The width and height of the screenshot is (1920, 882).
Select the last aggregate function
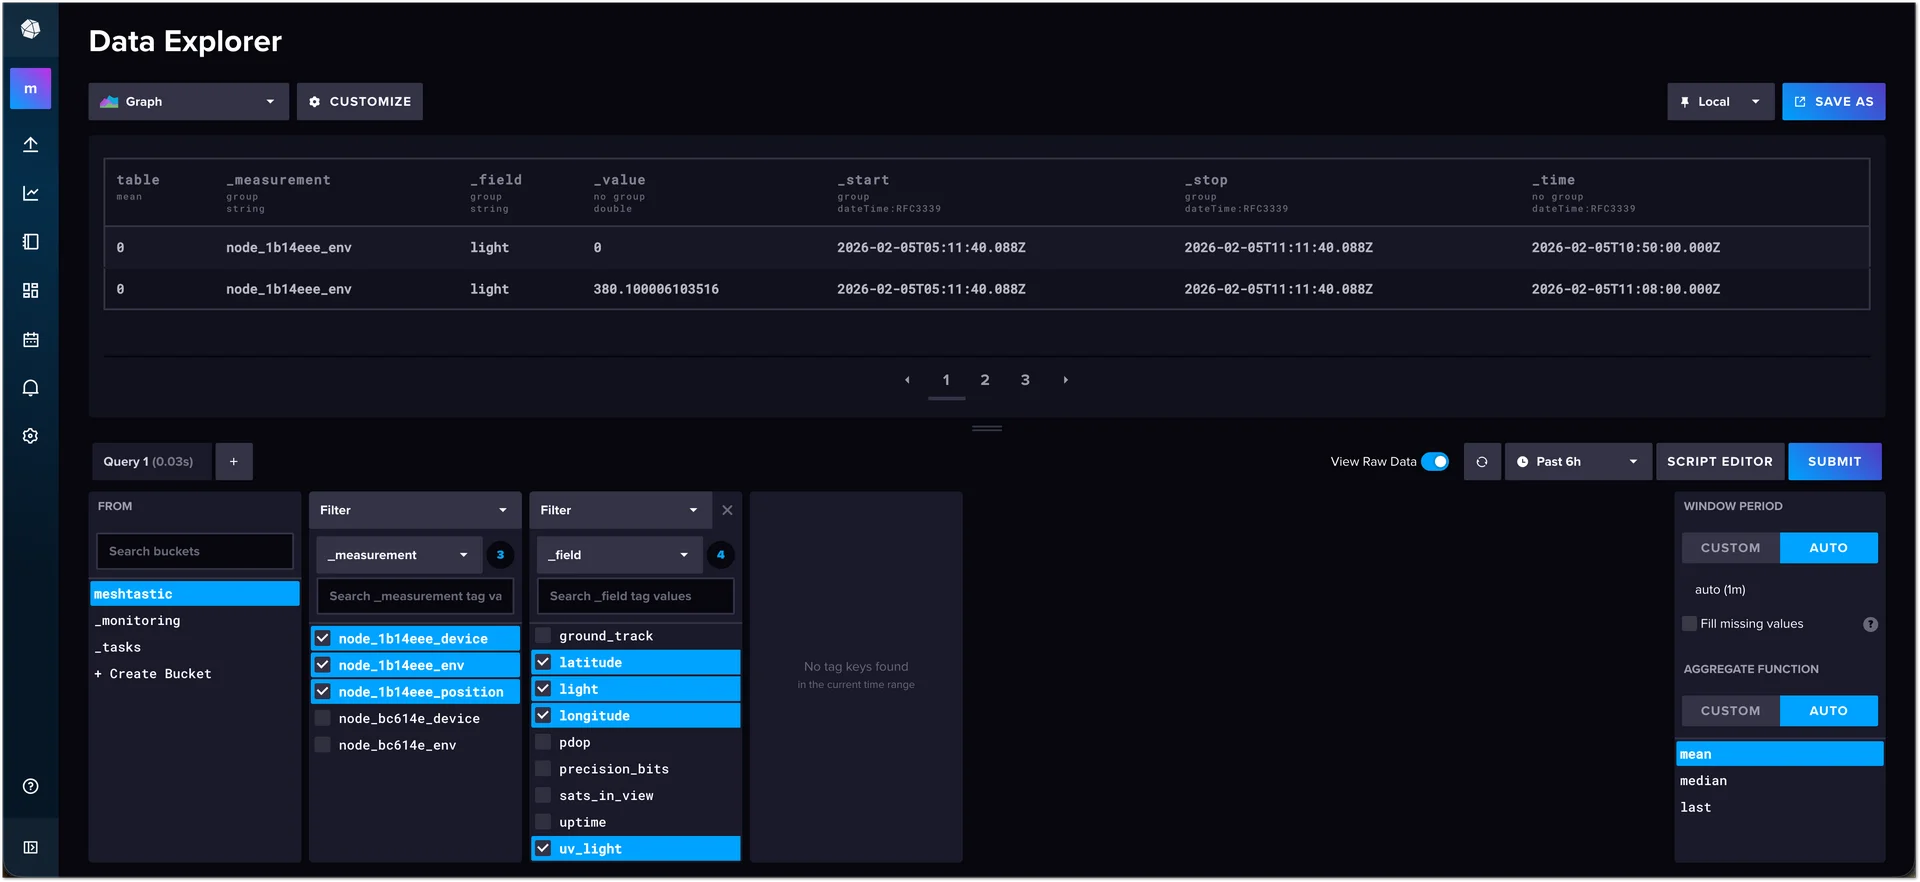(1780, 808)
